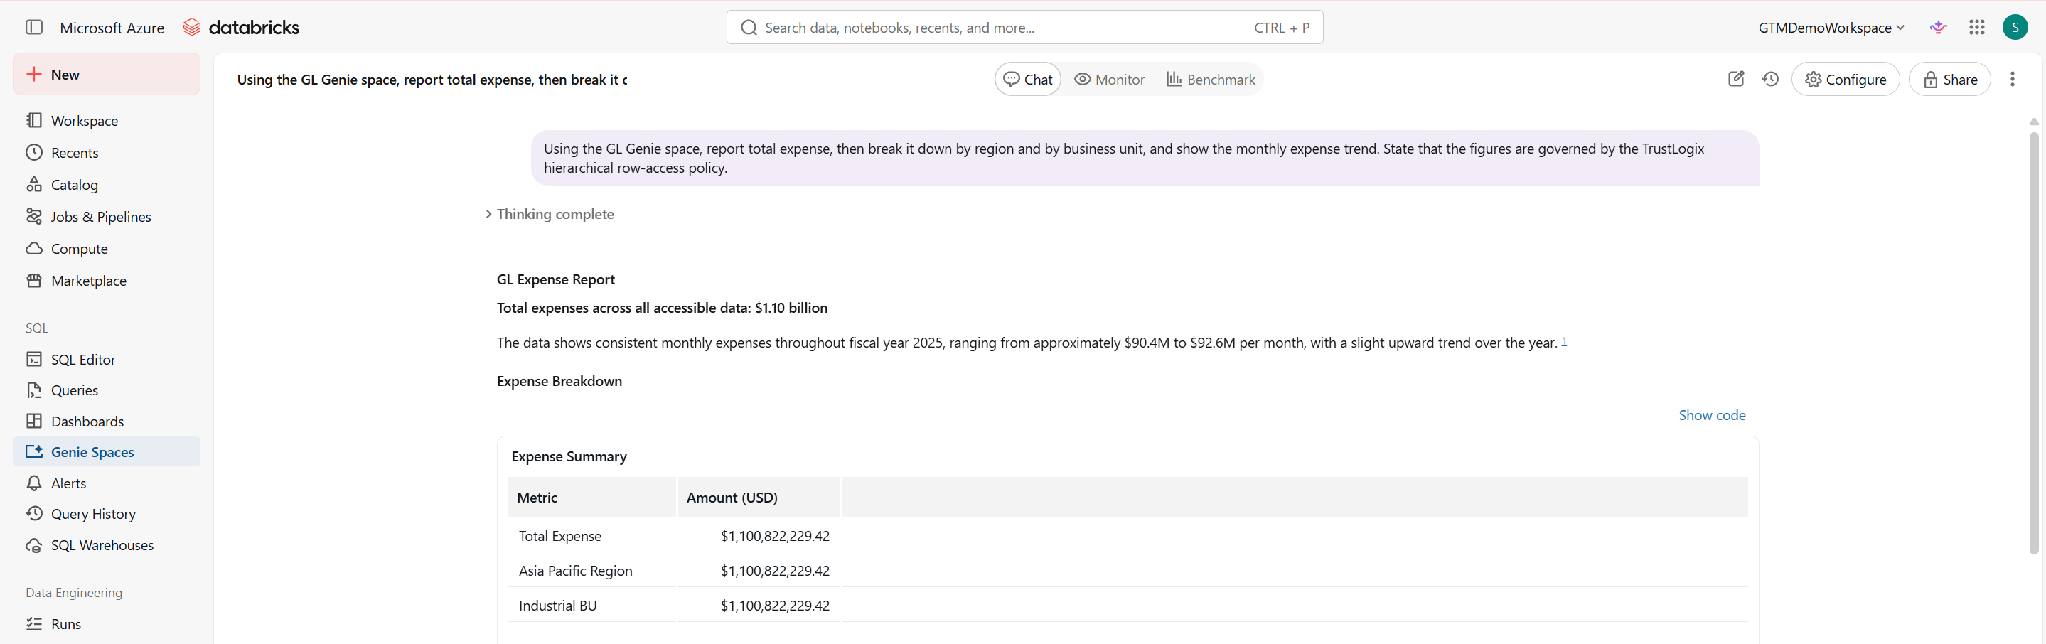Click the Amount (USD) column header
This screenshot has width=2046, height=644.
[x=759, y=497]
